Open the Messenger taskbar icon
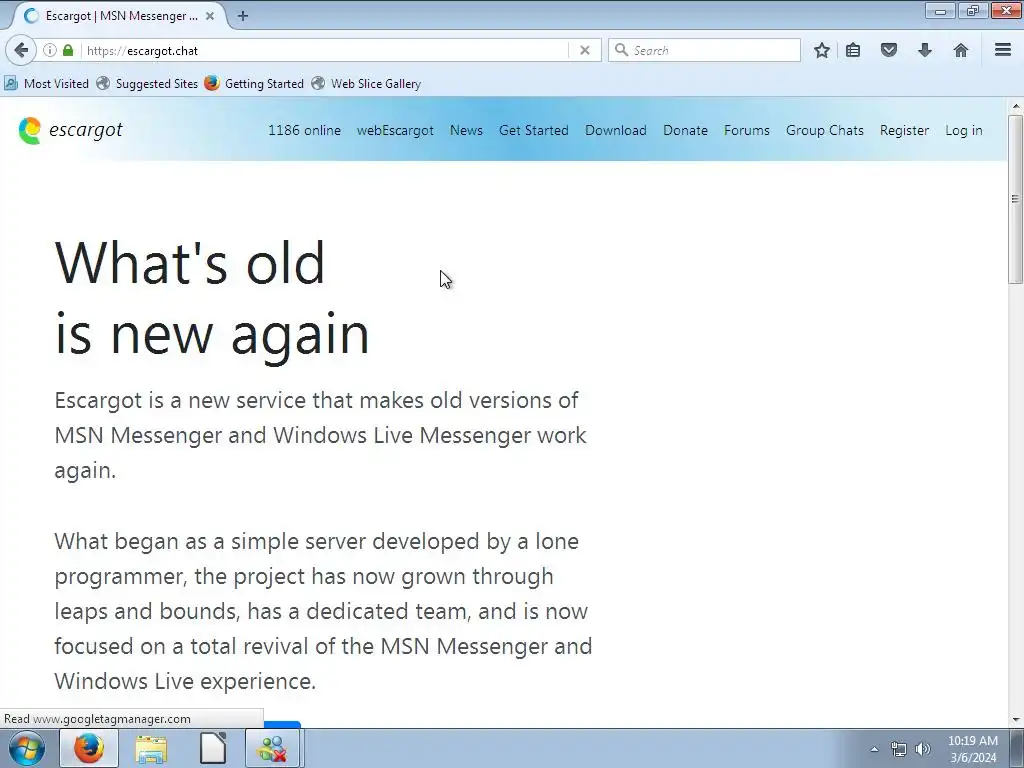 (273, 748)
